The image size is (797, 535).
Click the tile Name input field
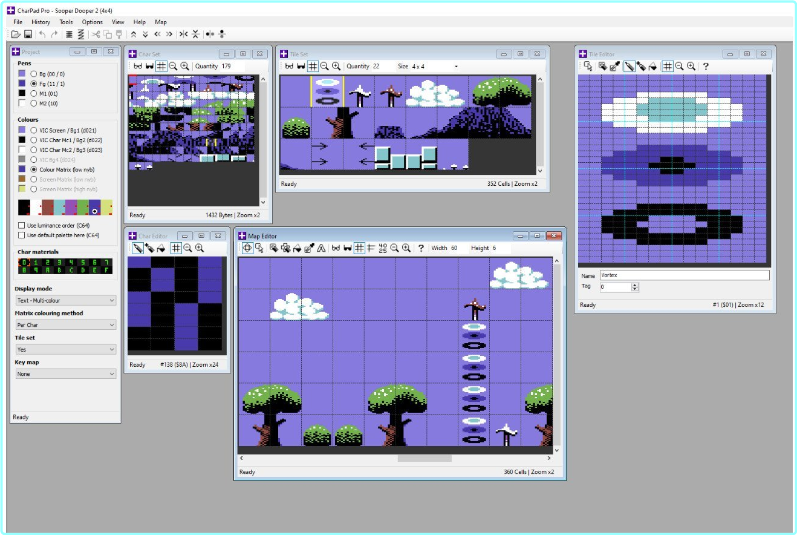685,275
